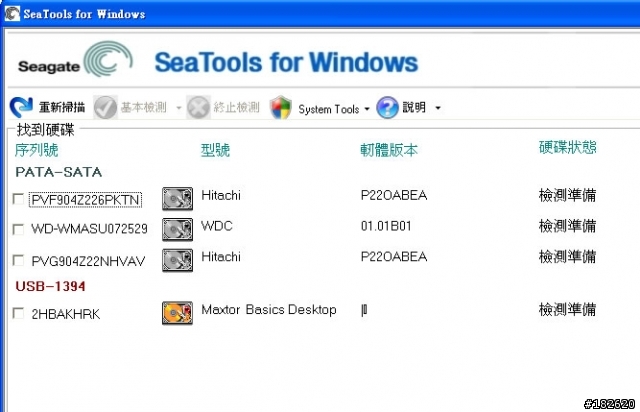Viewport: 640px width, 412px height.
Task: Click the 硬碟狀態 drive status column header
Action: (x=568, y=147)
